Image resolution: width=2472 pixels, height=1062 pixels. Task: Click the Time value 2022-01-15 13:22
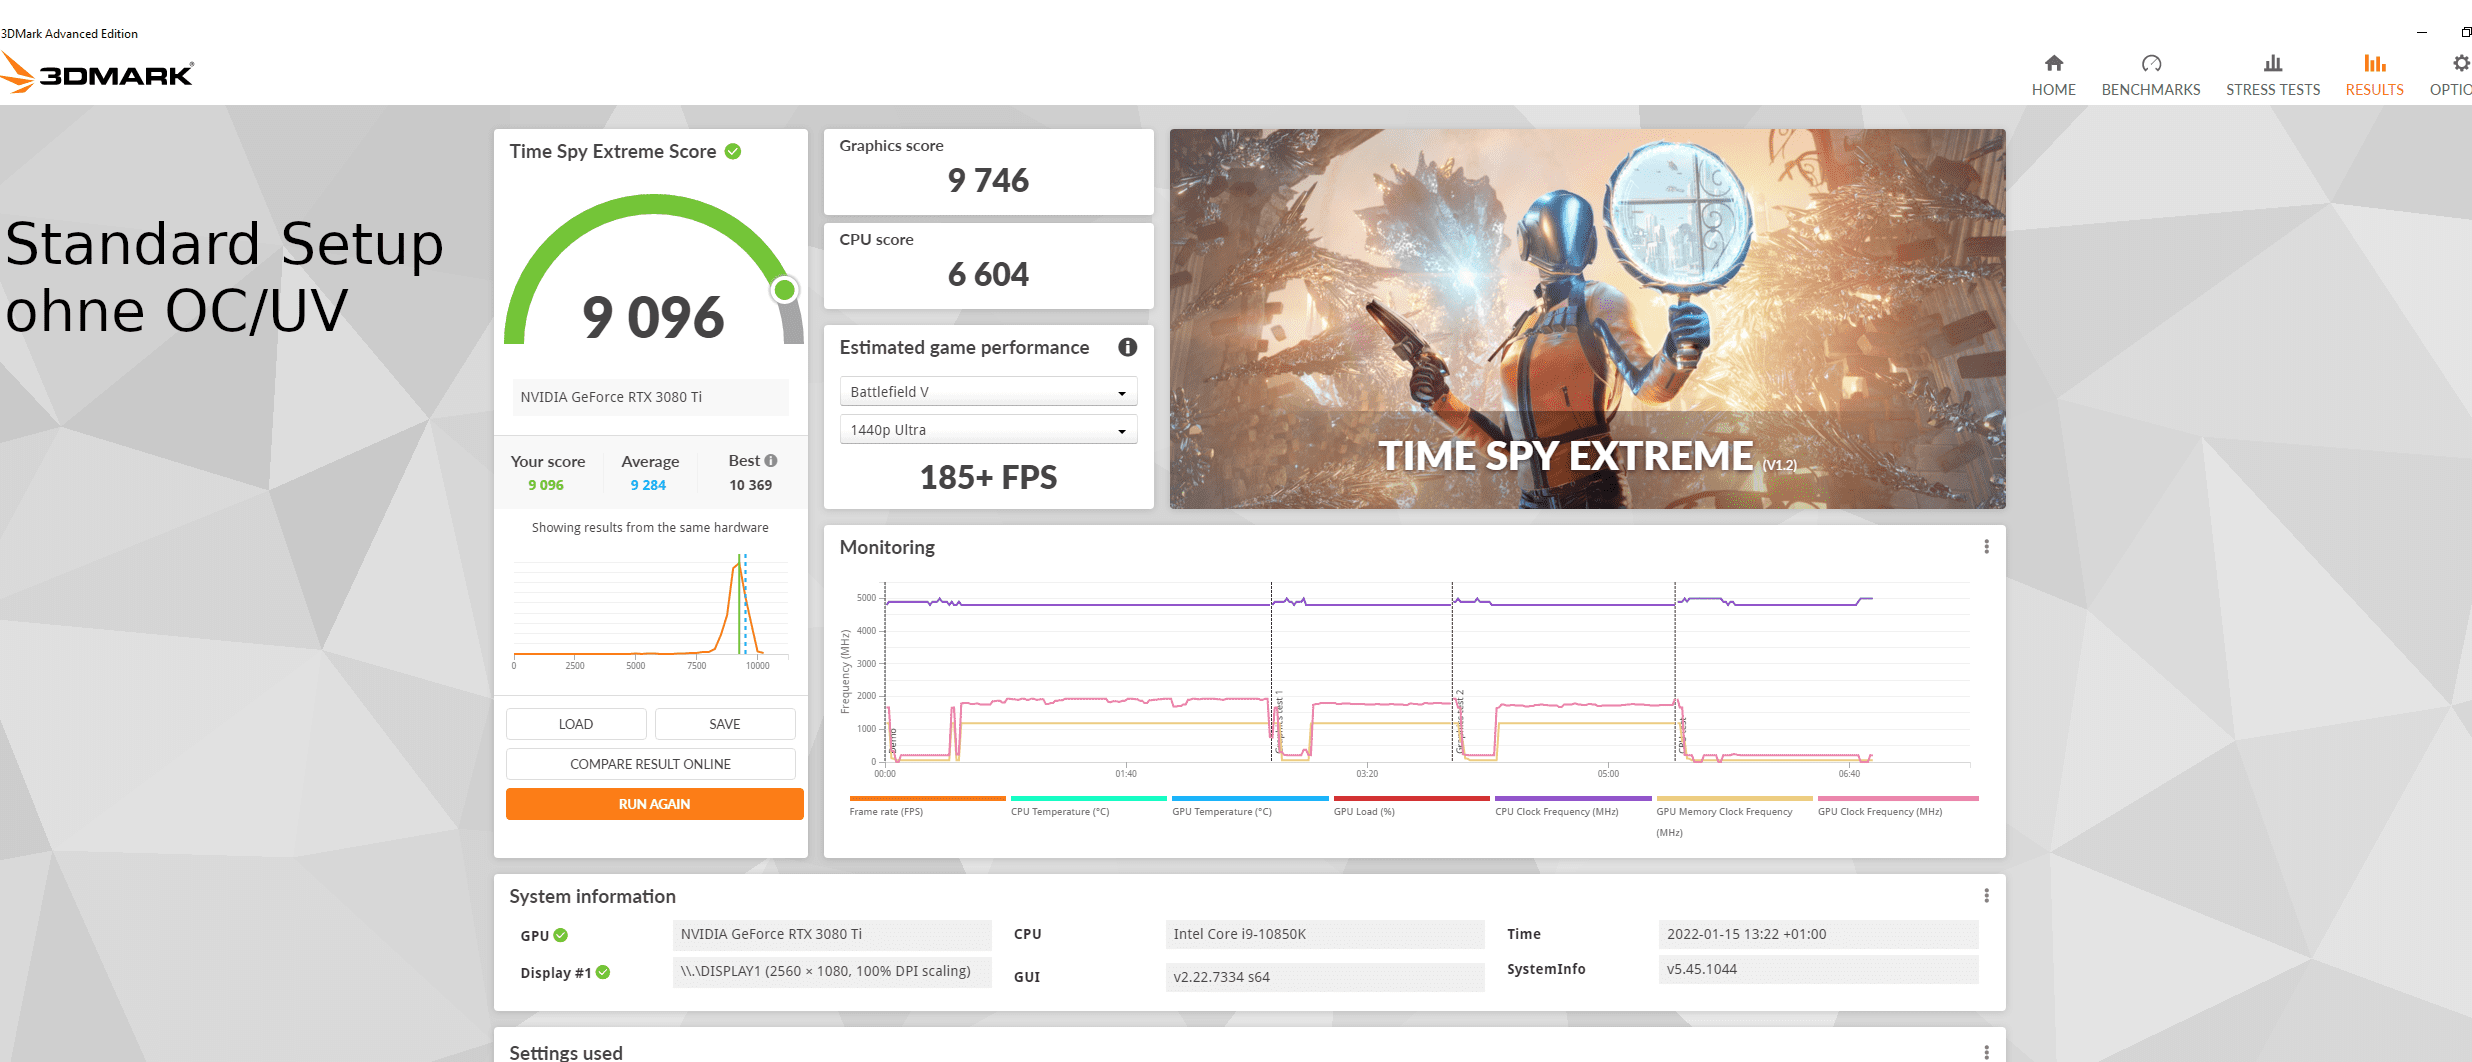(1818, 934)
